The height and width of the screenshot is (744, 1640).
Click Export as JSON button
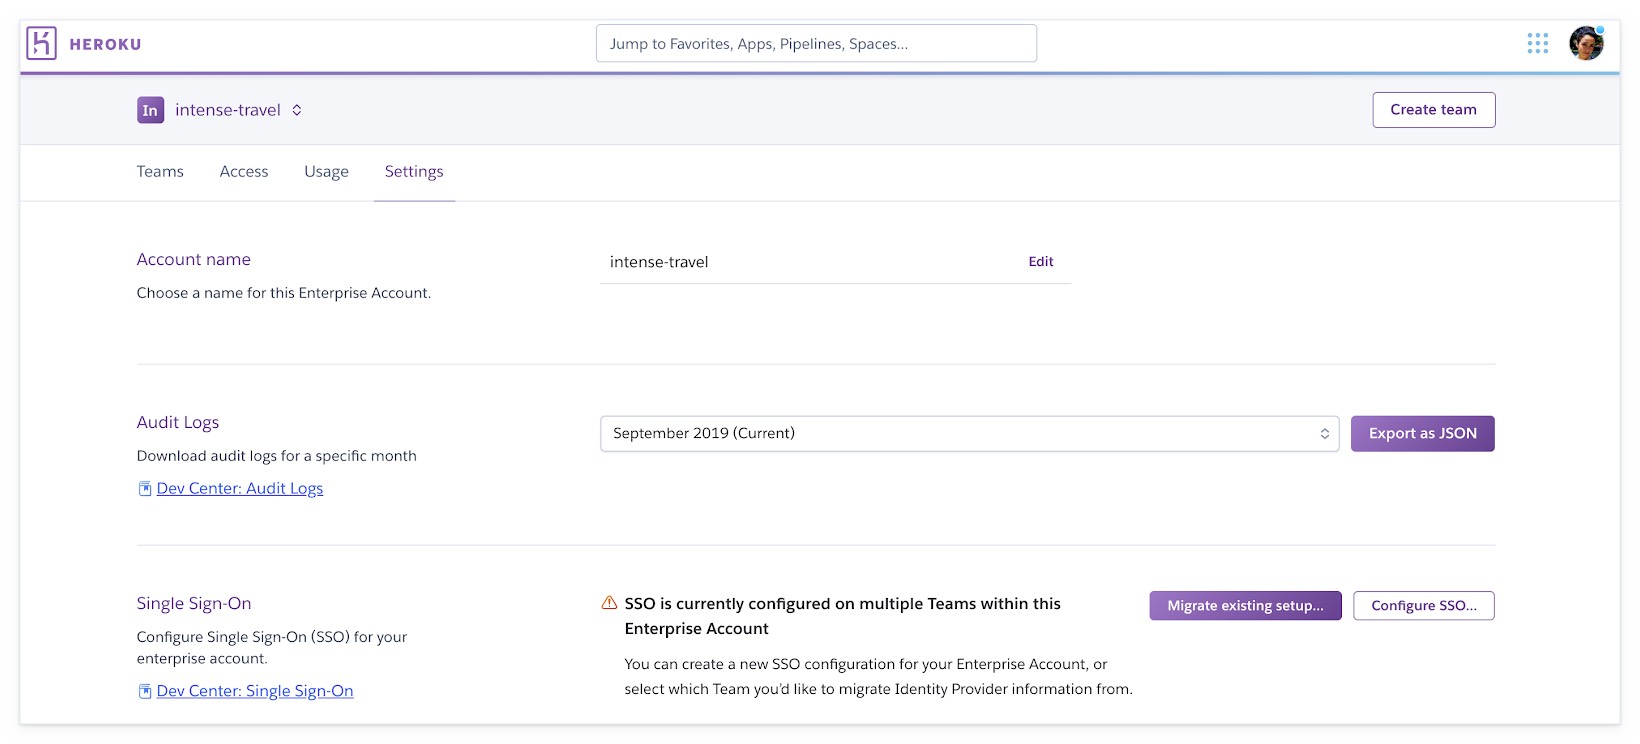(1422, 434)
